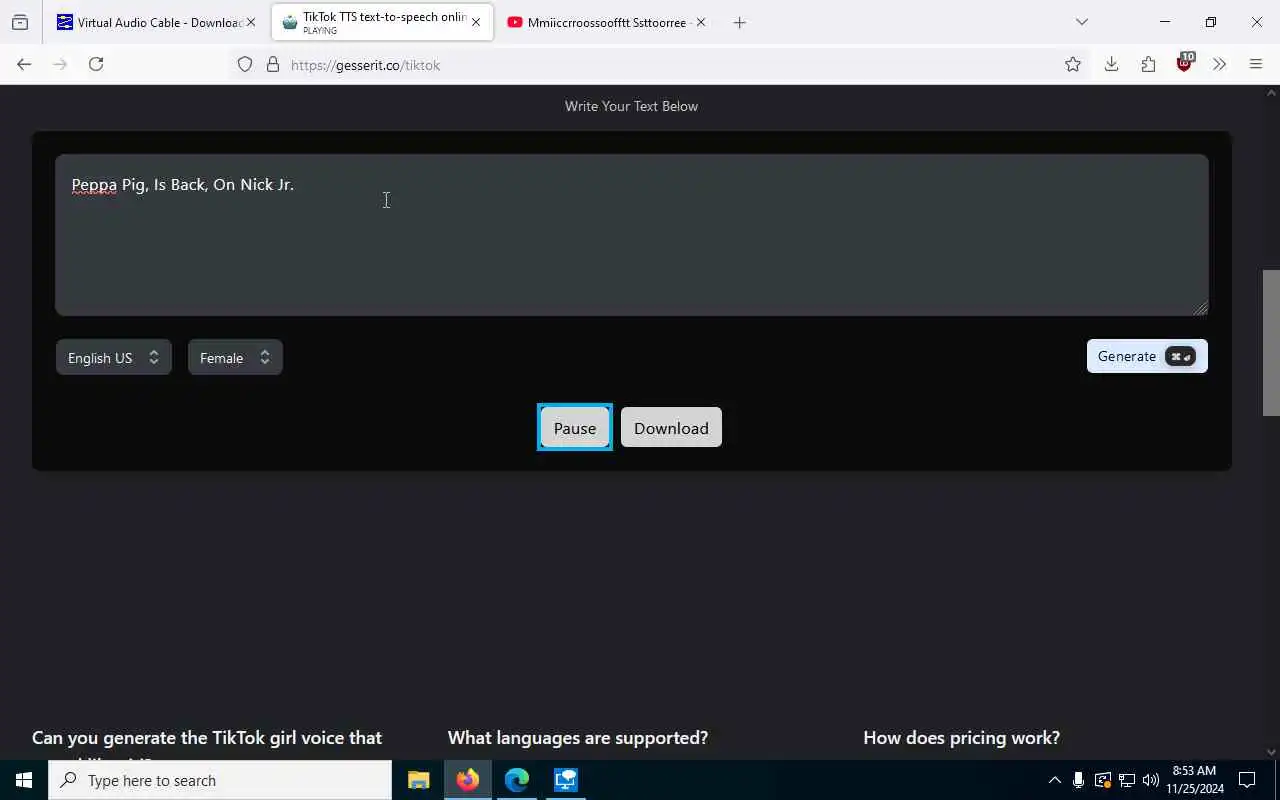
Task: Open the Female voice dropdown
Action: [x=235, y=357]
